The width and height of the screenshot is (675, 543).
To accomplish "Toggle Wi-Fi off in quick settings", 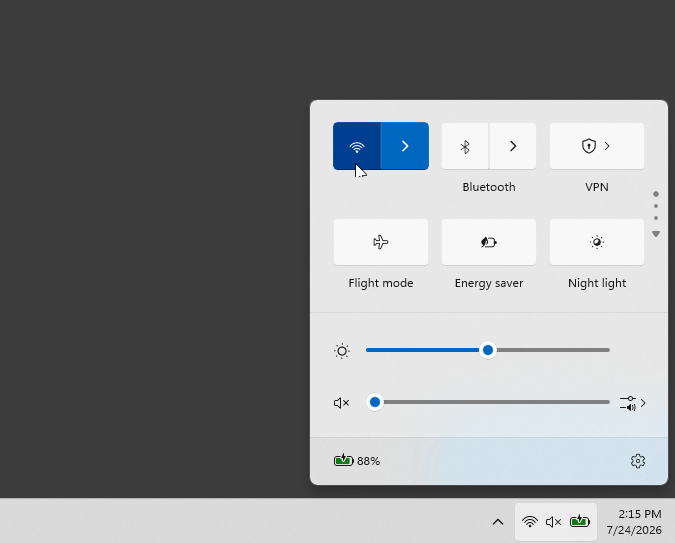I will coord(357,146).
